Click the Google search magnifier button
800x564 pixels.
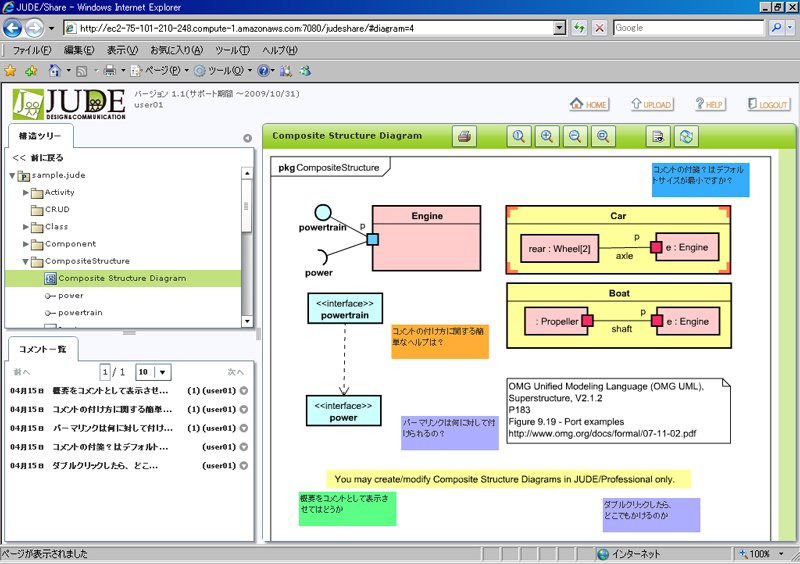pos(776,28)
